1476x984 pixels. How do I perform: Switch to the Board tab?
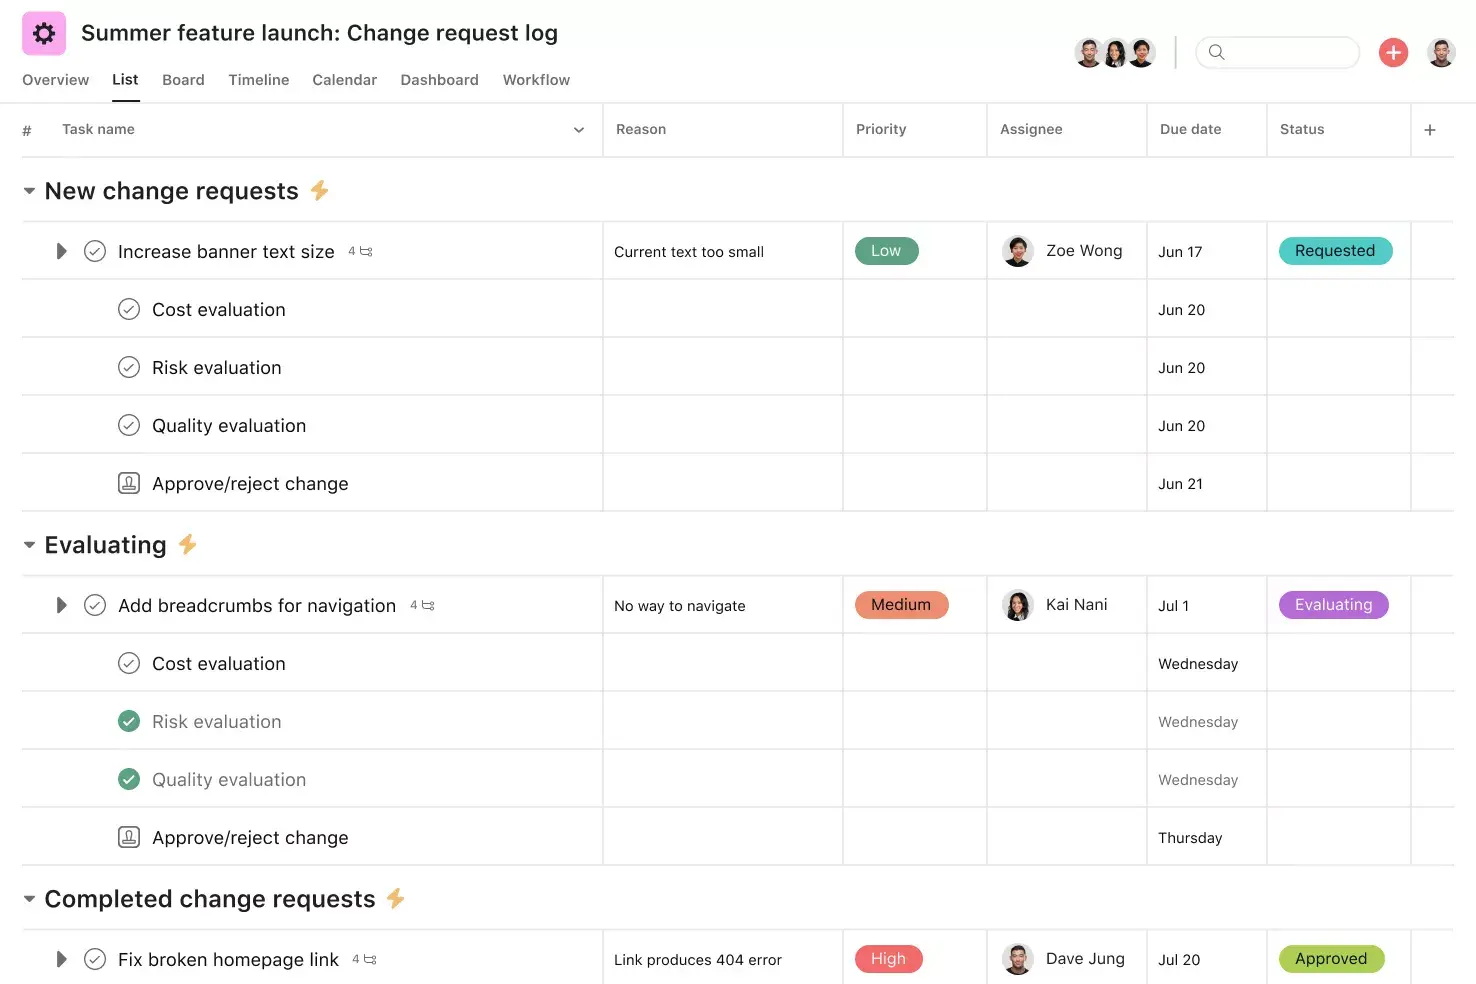(183, 80)
